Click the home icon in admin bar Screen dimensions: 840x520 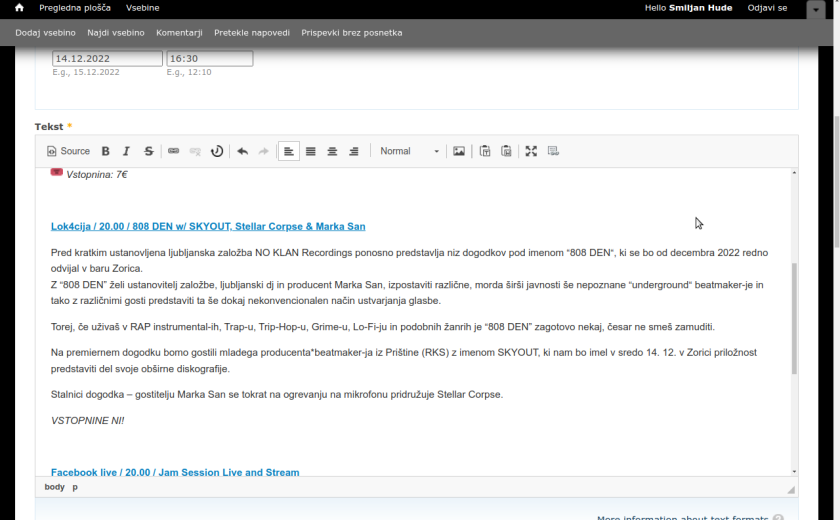pyautogui.click(x=19, y=8)
